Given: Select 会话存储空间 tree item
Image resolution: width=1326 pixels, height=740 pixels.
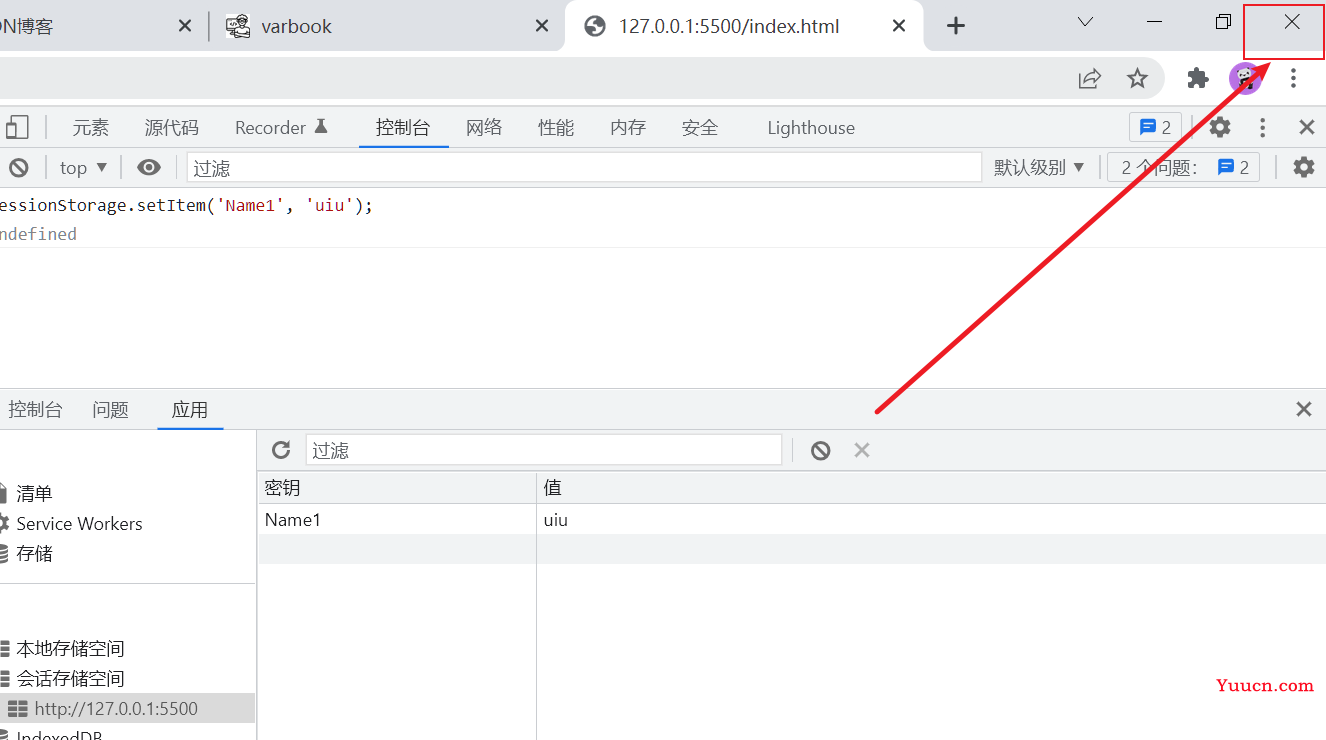Looking at the screenshot, I should [x=70, y=678].
